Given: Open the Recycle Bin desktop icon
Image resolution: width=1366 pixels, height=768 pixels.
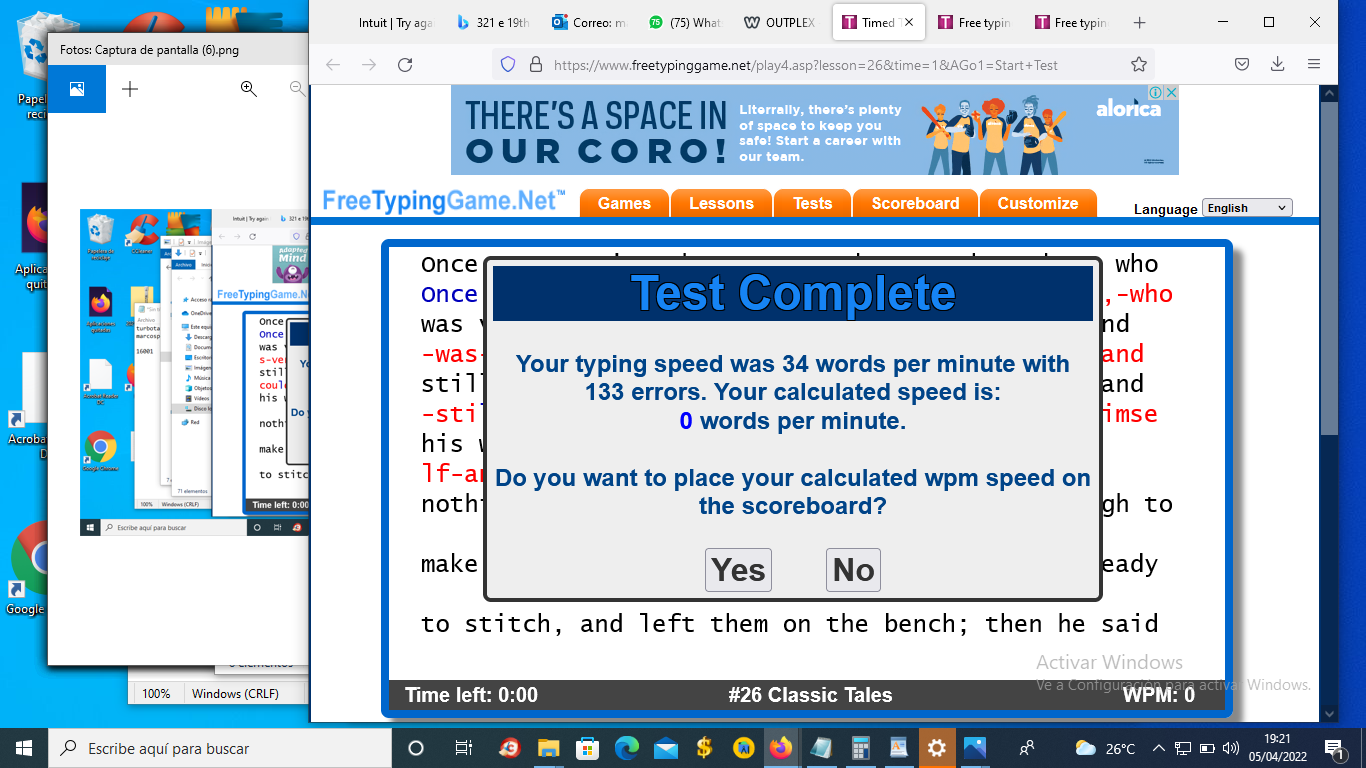Looking at the screenshot, I should point(34,65).
